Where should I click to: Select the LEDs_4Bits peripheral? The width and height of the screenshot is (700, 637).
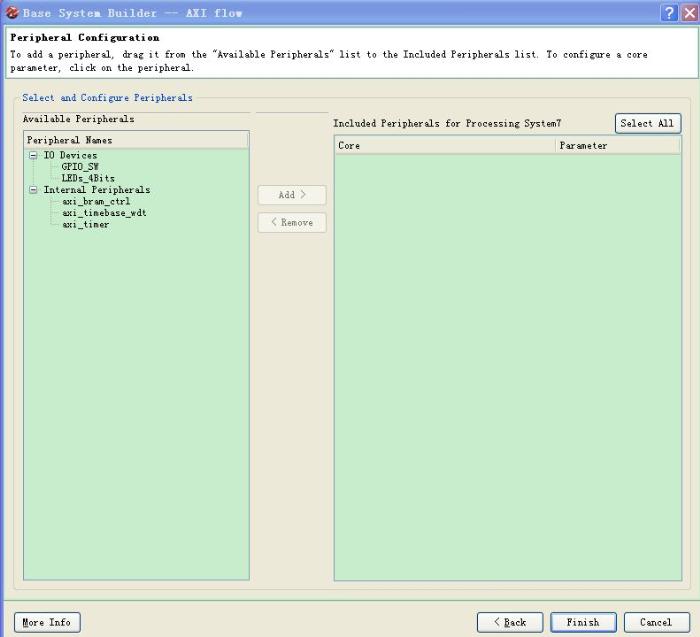click(x=88, y=178)
